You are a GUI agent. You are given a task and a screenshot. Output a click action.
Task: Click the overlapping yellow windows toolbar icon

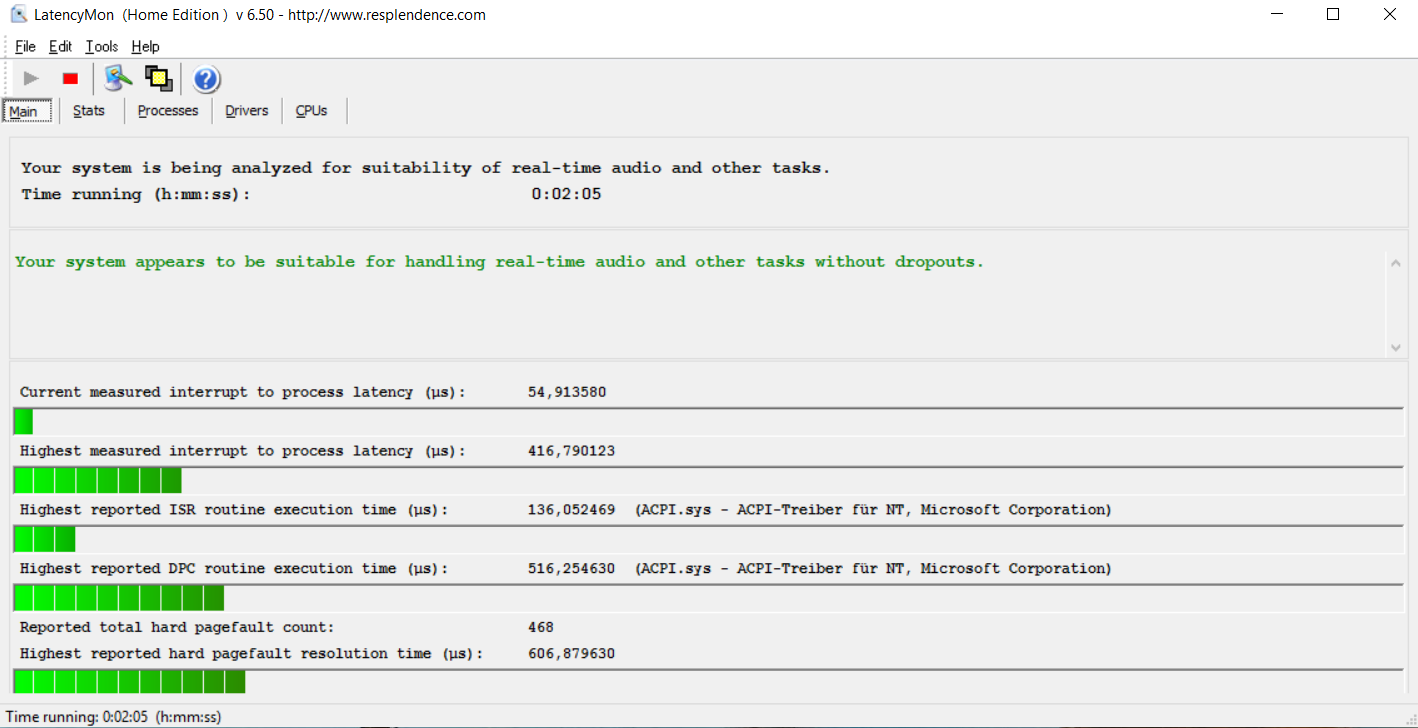click(158, 78)
